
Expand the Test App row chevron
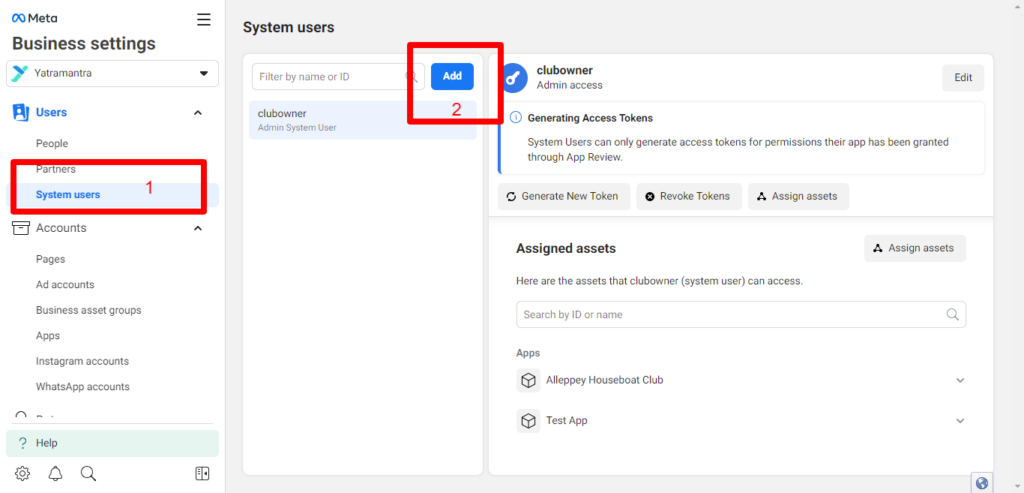(x=960, y=421)
